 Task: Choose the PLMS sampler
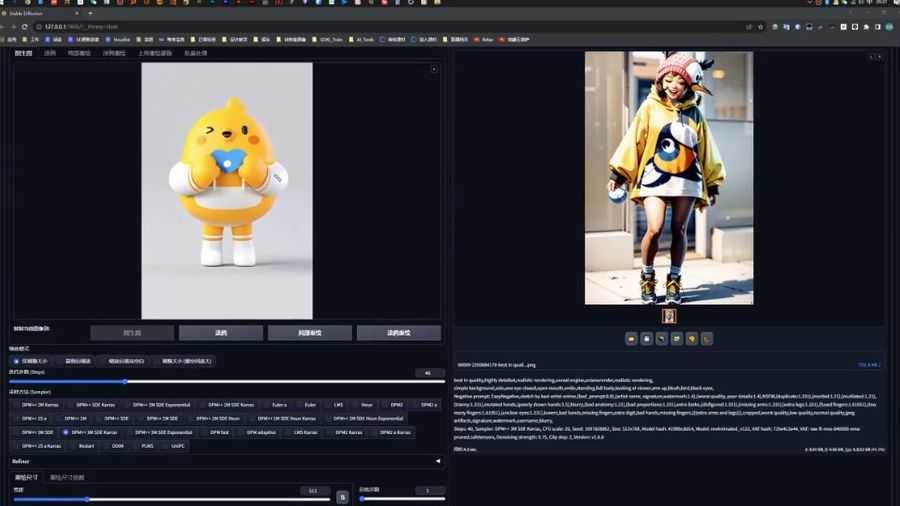[147, 446]
